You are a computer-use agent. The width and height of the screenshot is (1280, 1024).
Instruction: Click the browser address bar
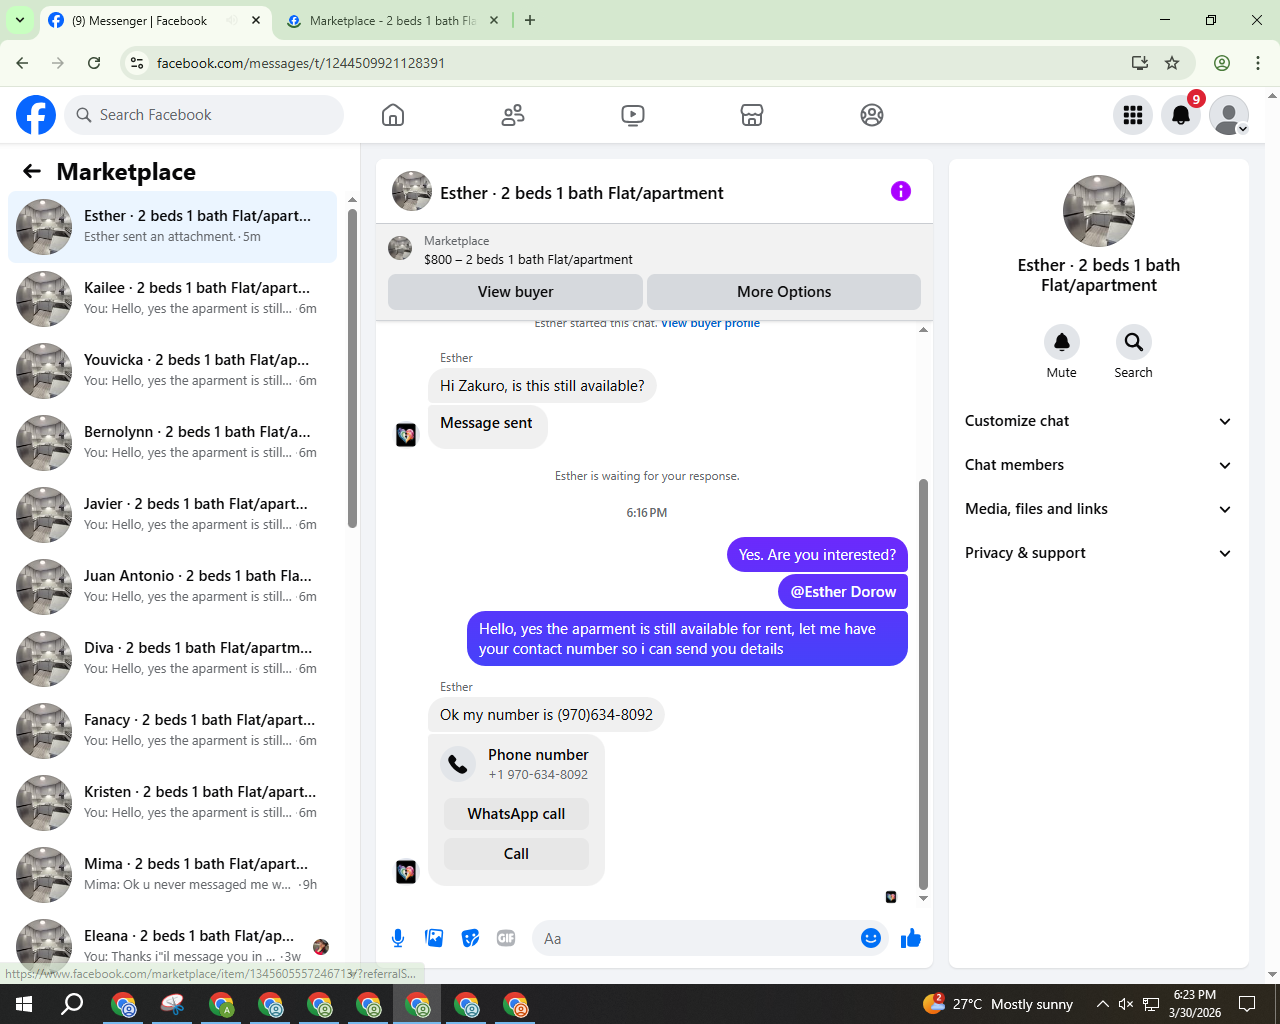640,63
